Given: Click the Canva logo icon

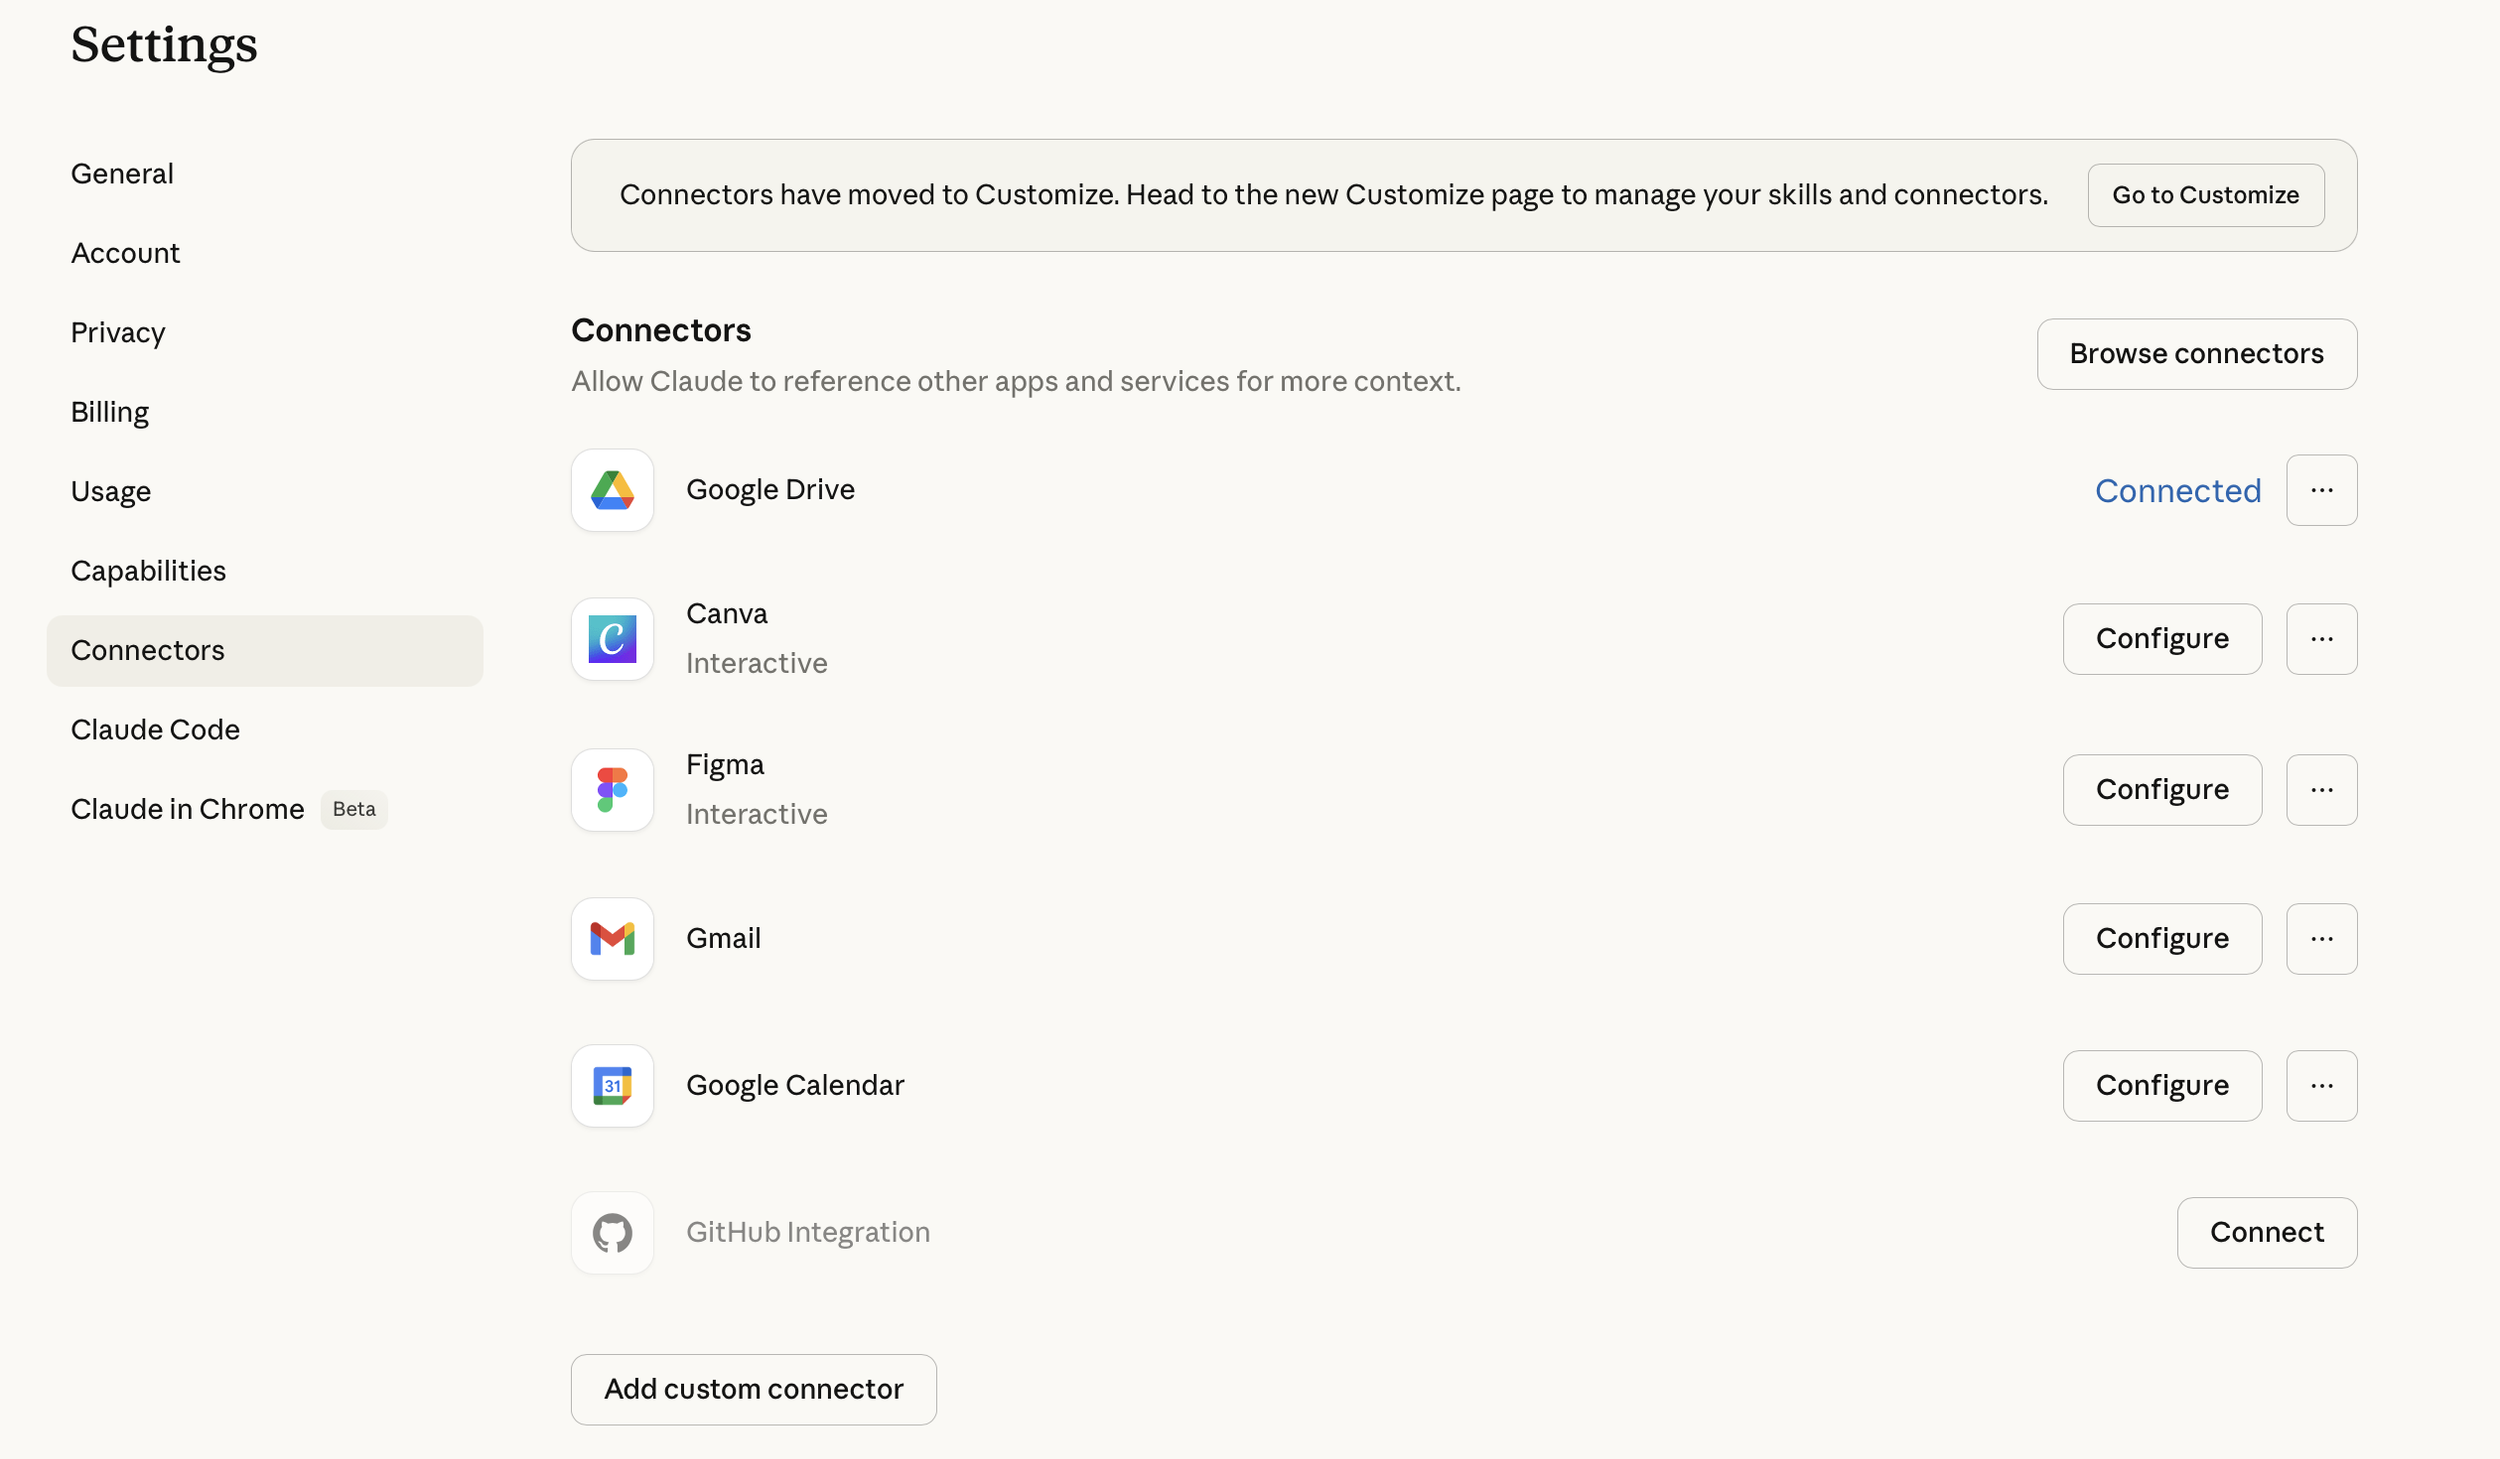Looking at the screenshot, I should [x=612, y=639].
